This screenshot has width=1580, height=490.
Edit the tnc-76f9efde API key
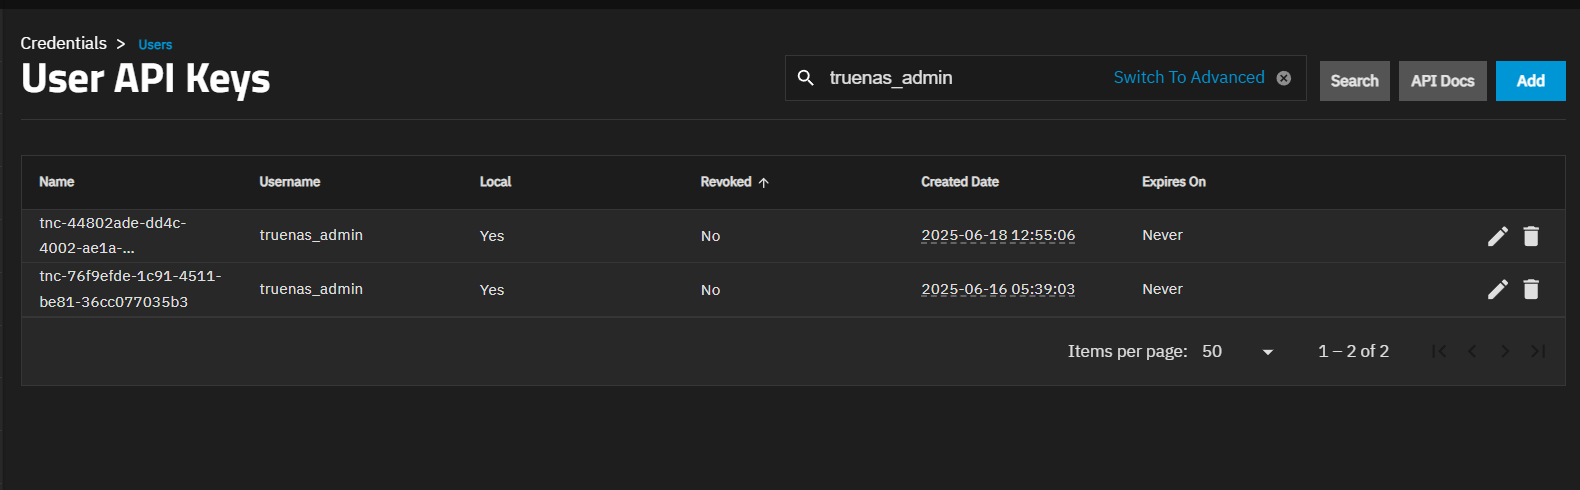[x=1497, y=290]
